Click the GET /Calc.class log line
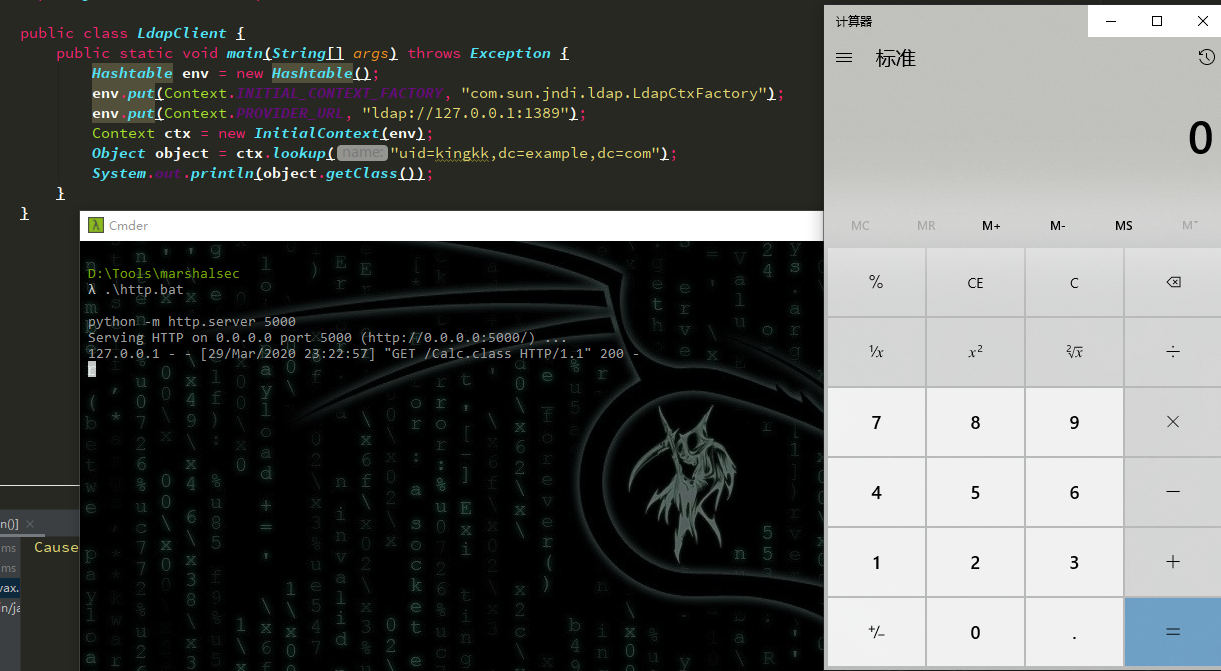Screen dimensions: 1221x671 click(363, 354)
